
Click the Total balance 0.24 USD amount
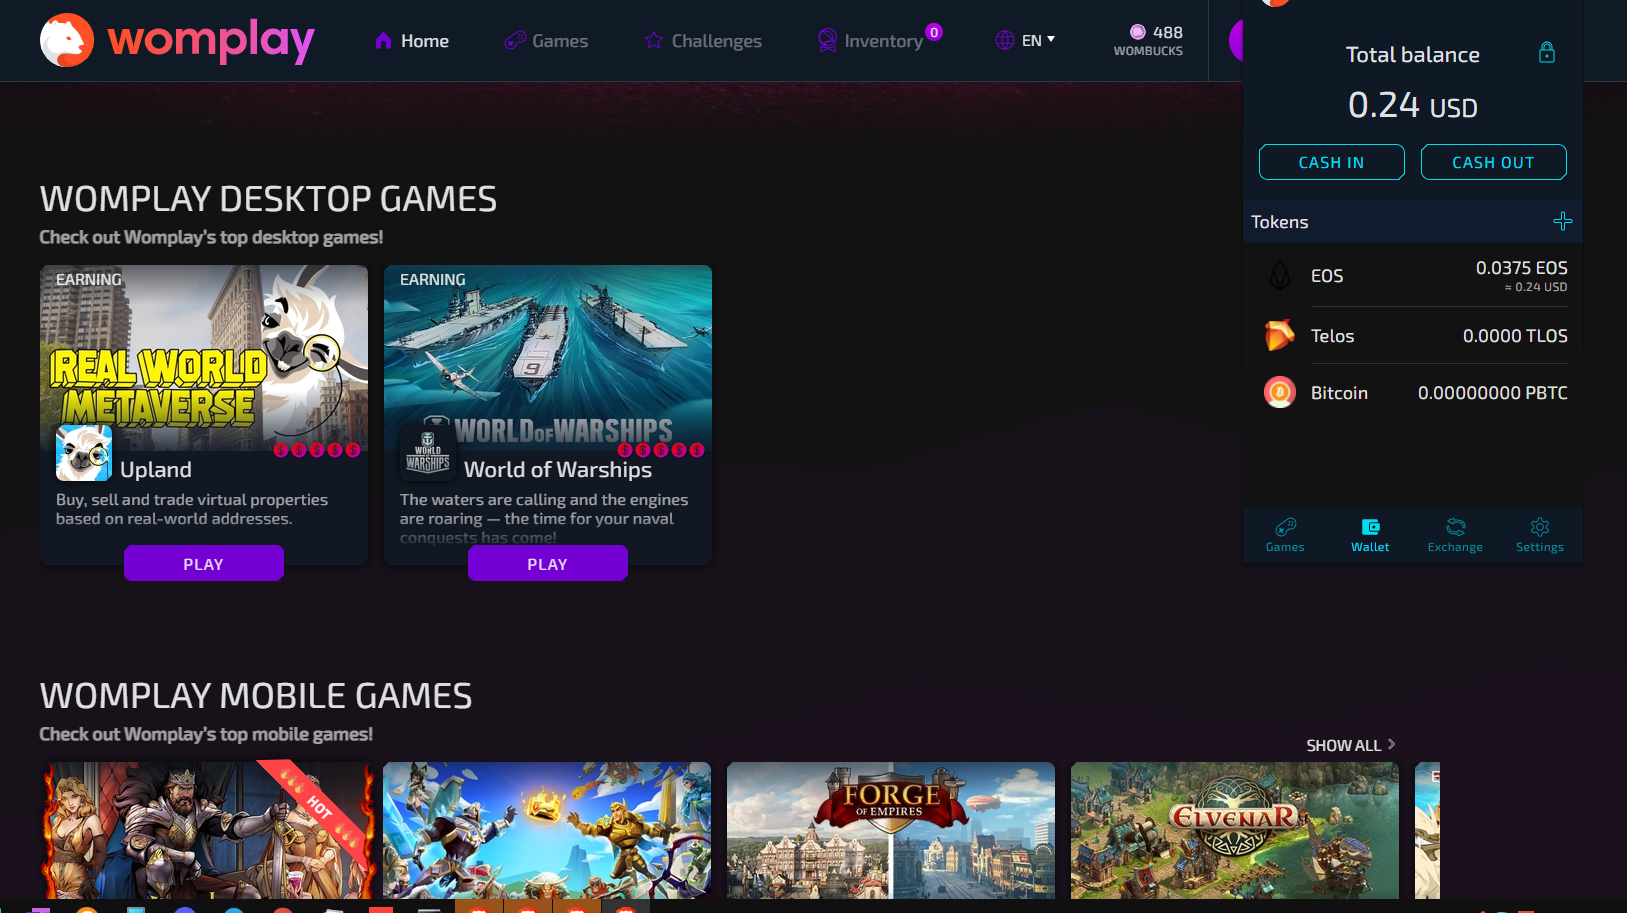point(1413,105)
